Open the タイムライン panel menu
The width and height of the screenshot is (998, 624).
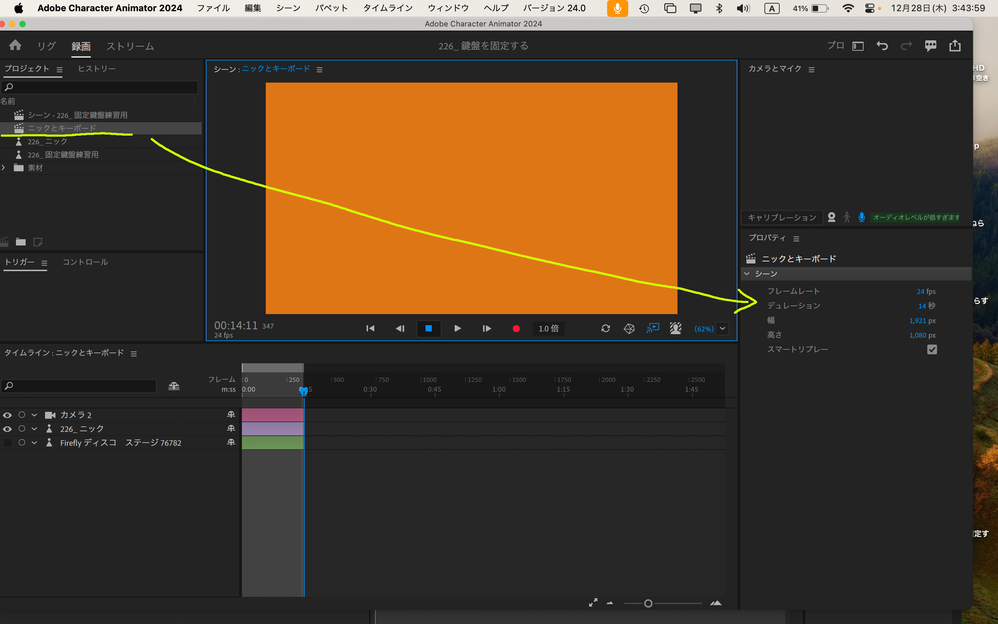pos(134,353)
